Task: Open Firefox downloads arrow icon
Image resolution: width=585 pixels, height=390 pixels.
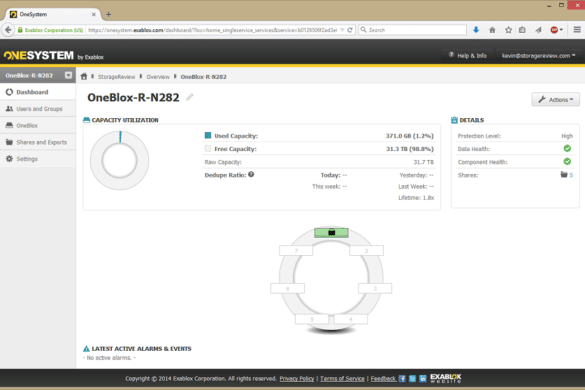Action: [x=476, y=30]
